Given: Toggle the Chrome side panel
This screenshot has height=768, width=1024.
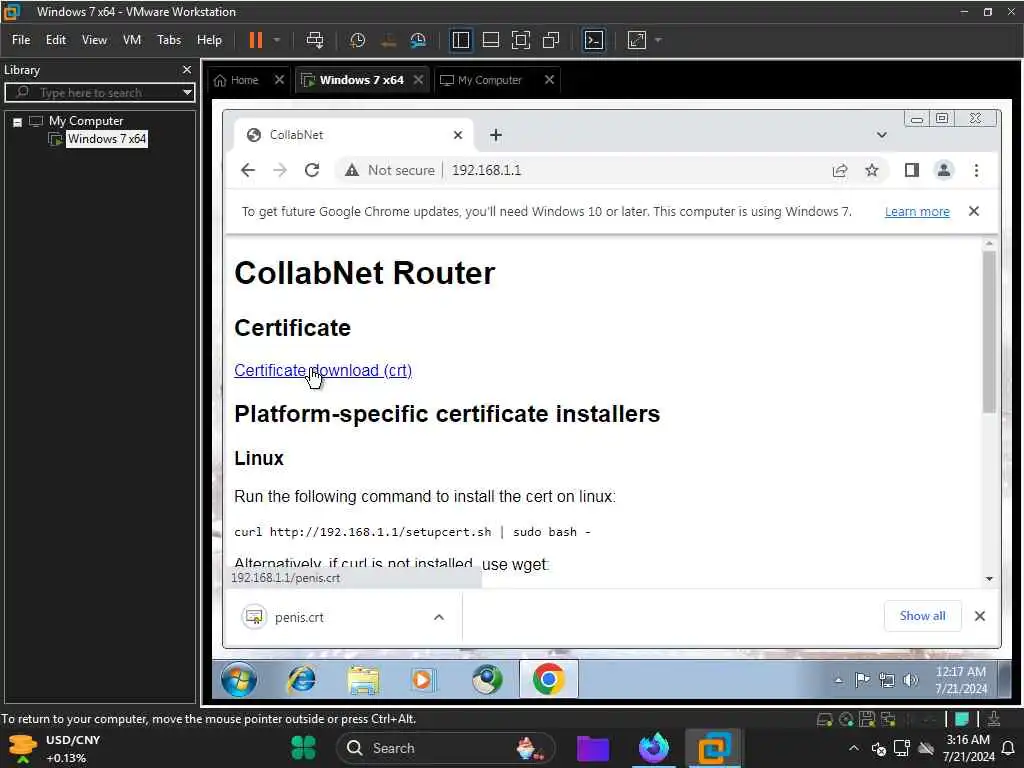Looking at the screenshot, I should coord(912,170).
